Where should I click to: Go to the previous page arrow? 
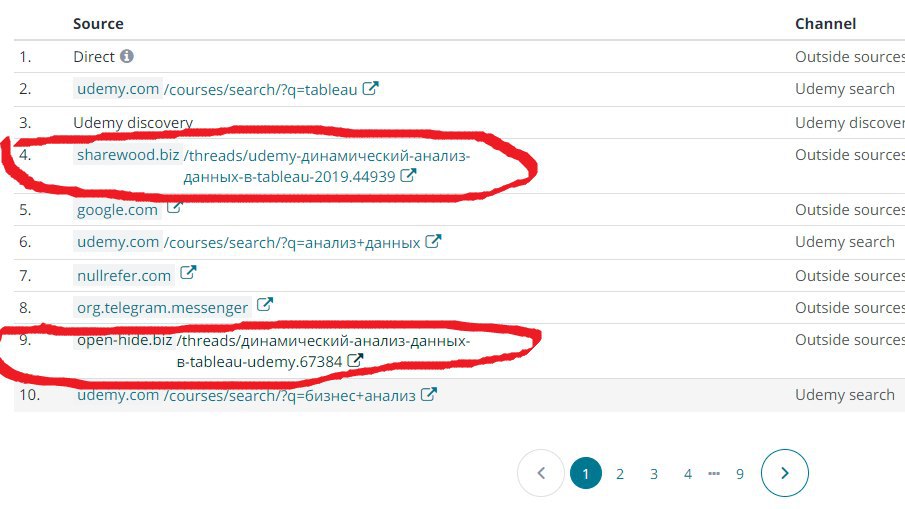click(x=541, y=473)
